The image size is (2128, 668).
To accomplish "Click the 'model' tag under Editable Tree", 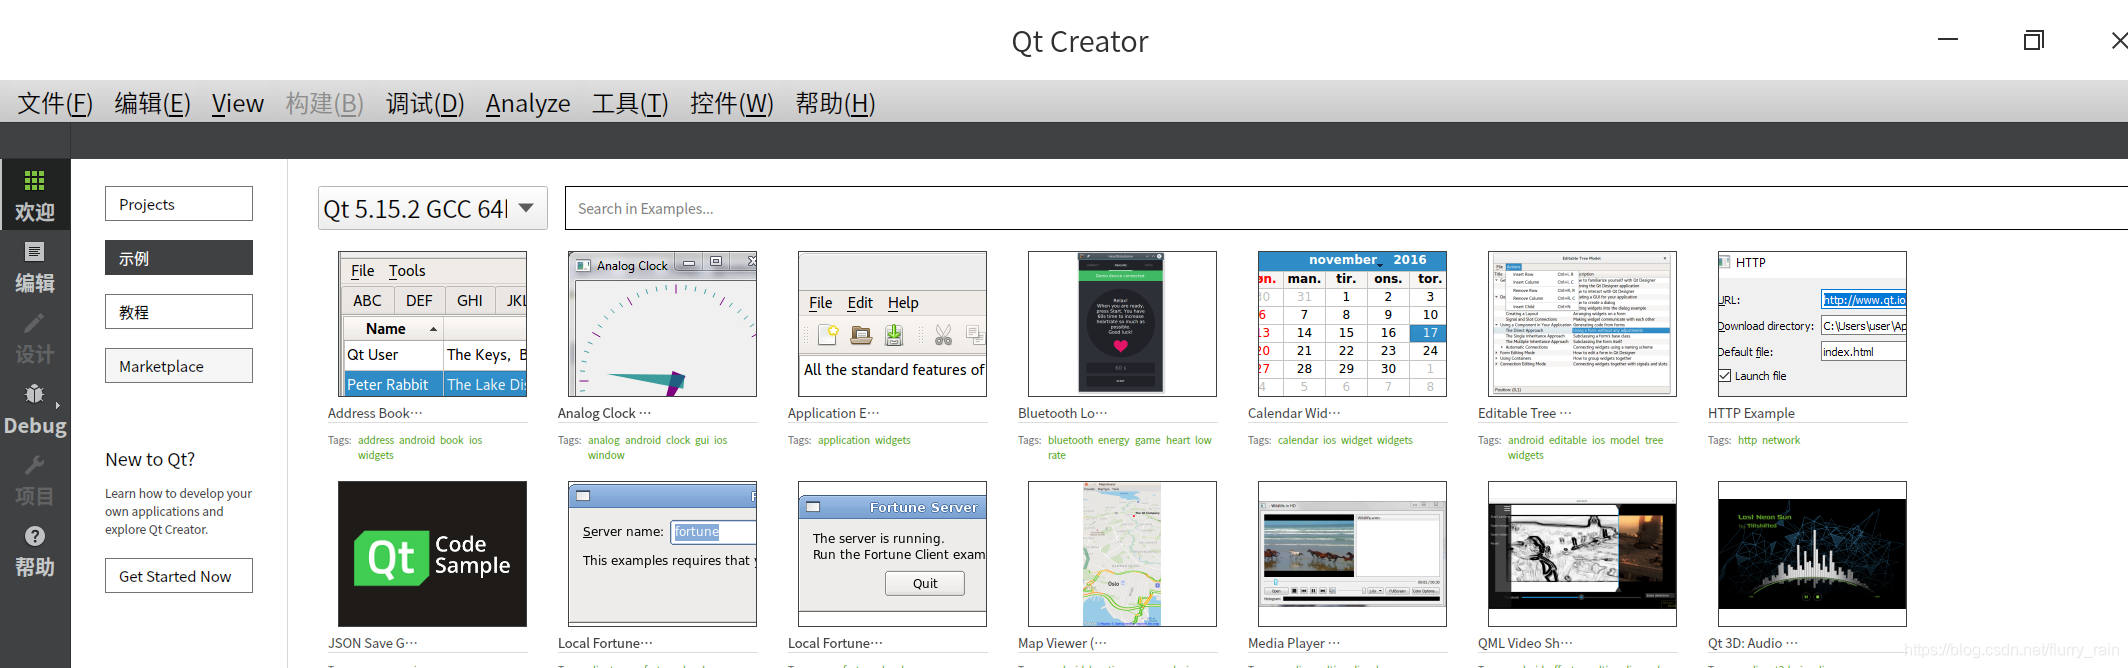I will point(1625,440).
